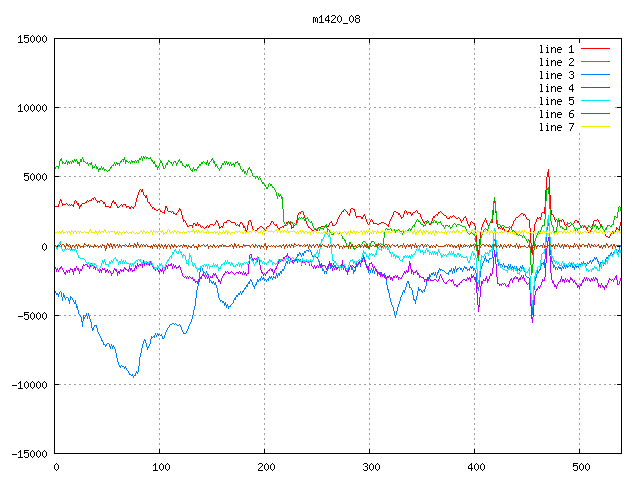This screenshot has height=480, width=640.
Task: Select the "line 1" legend label
Action: click(557, 49)
